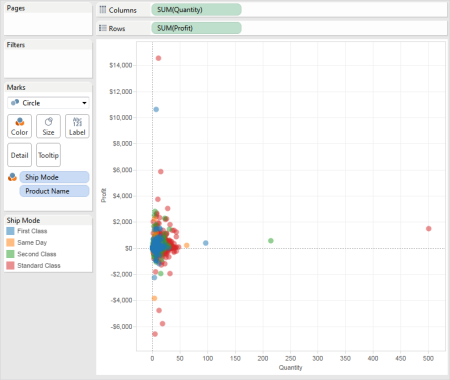
Task: Click the Tooltip button in Marks card
Action: click(x=48, y=155)
